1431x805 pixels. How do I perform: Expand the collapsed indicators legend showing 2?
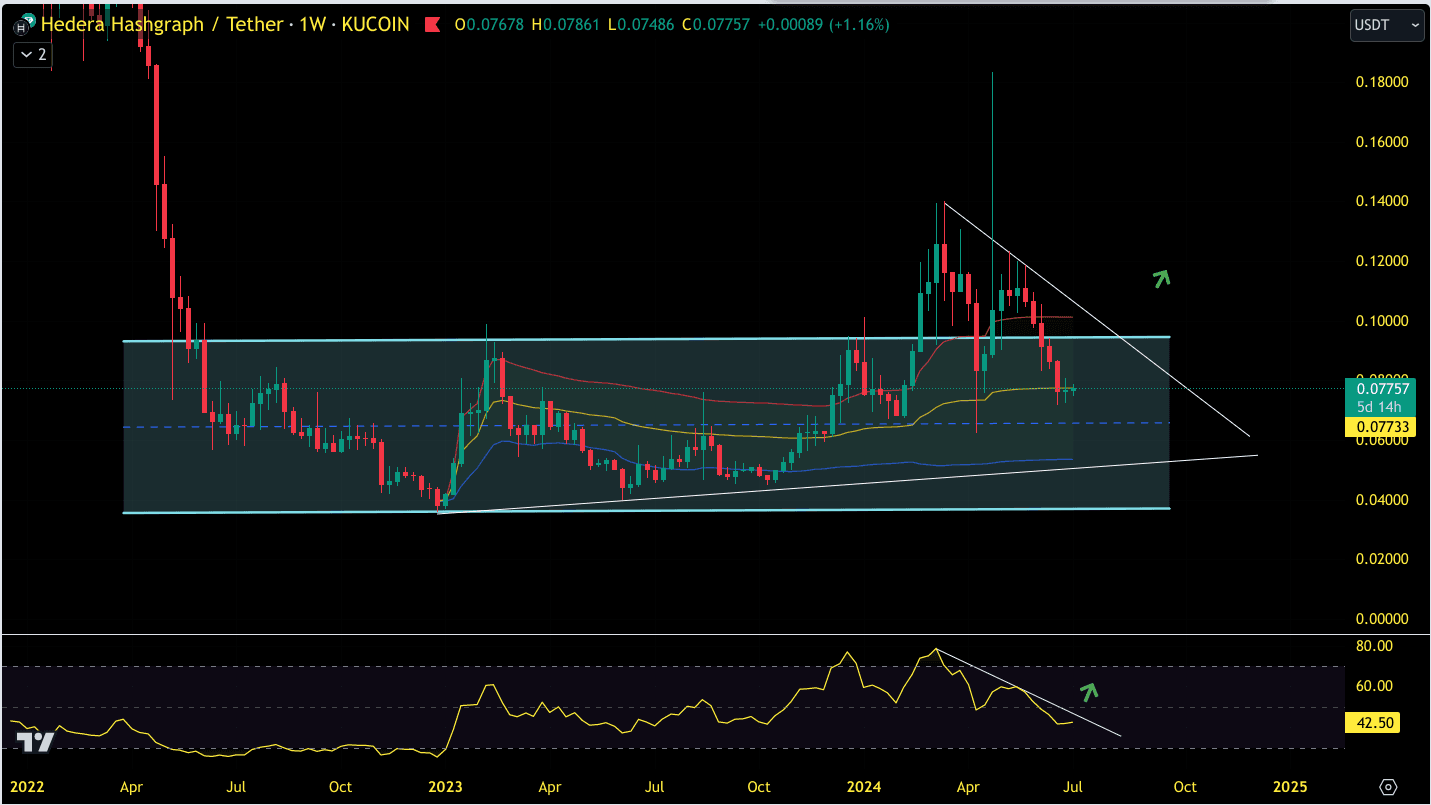coord(31,55)
